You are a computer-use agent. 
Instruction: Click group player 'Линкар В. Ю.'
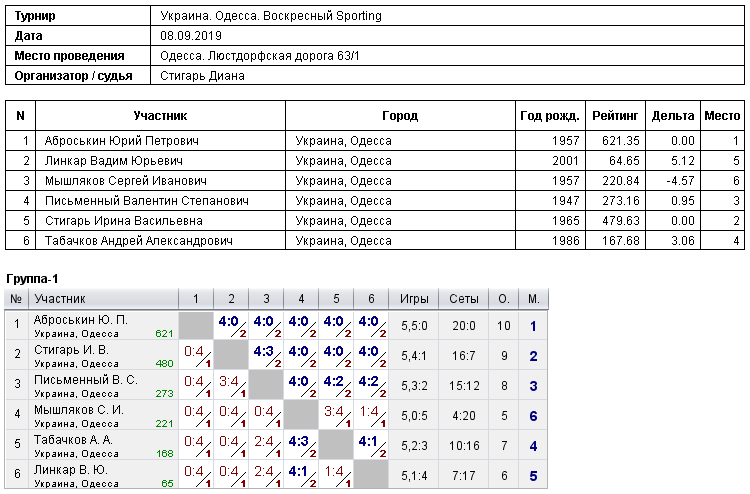click(70, 470)
